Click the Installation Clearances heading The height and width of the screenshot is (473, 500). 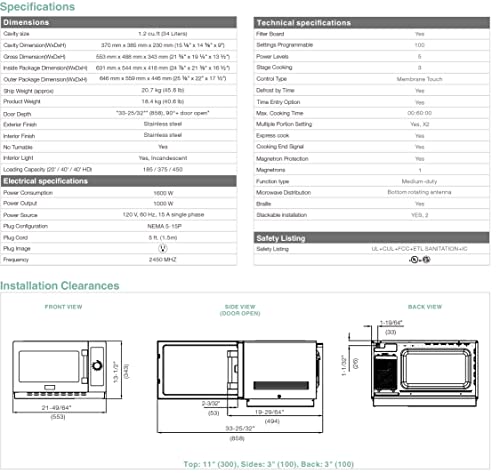[x=60, y=286]
